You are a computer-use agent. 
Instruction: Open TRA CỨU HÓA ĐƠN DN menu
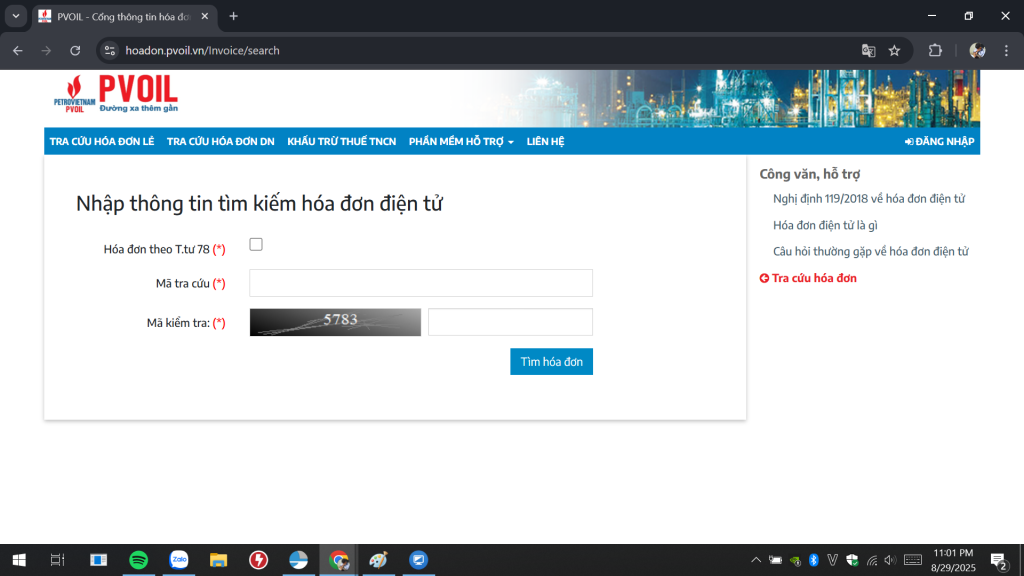[221, 141]
